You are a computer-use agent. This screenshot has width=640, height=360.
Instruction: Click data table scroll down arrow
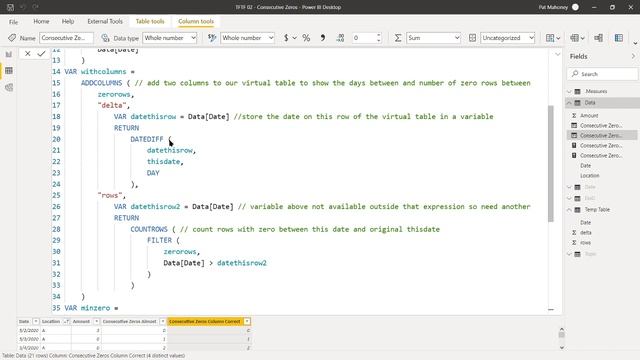562,348
